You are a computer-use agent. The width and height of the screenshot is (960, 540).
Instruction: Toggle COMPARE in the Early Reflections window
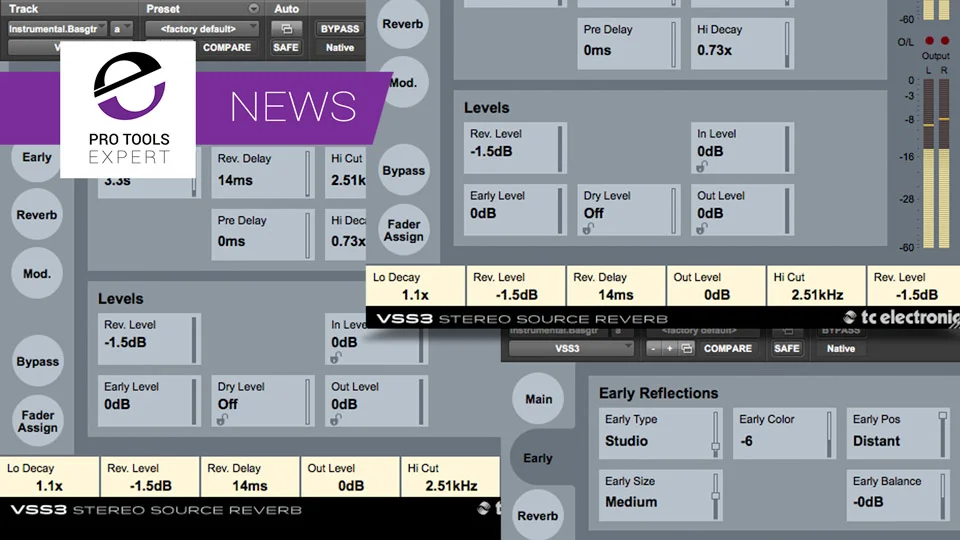tap(727, 348)
